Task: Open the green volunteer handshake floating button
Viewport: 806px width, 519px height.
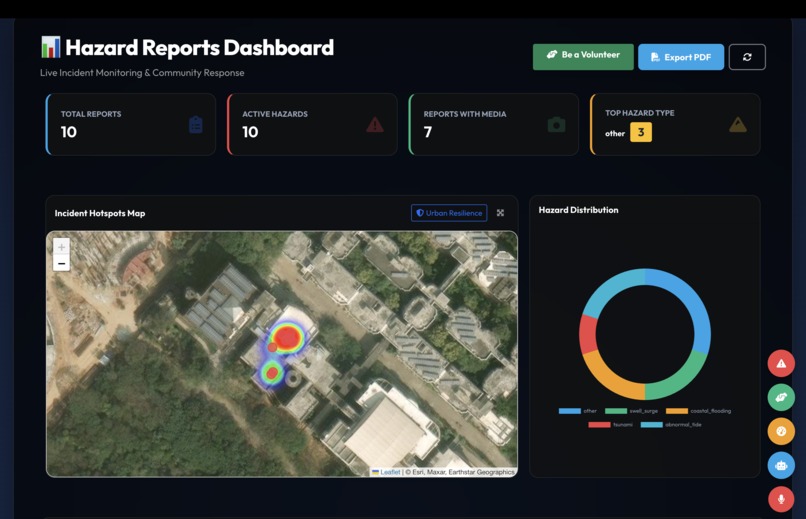Action: (781, 397)
